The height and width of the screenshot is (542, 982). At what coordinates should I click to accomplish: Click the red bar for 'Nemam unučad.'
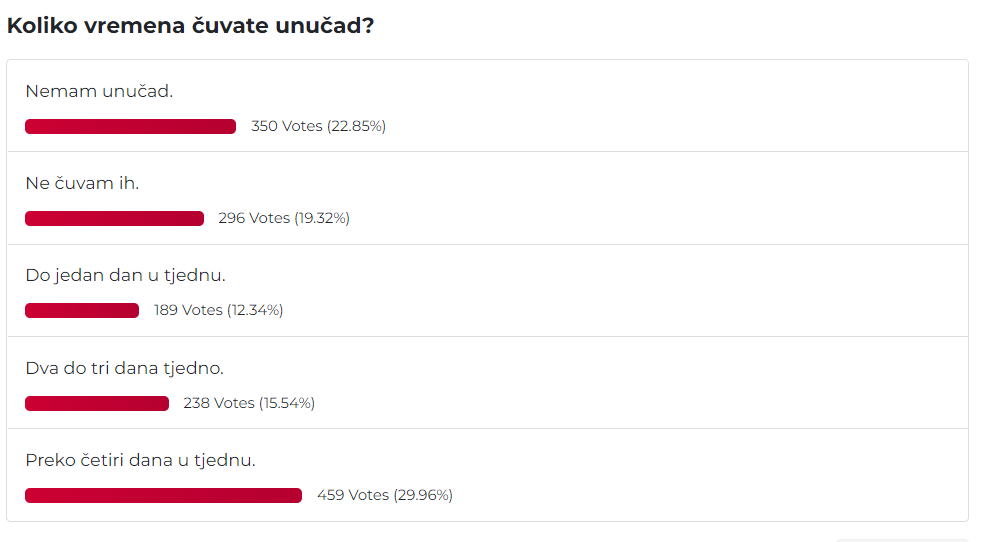pyautogui.click(x=130, y=127)
